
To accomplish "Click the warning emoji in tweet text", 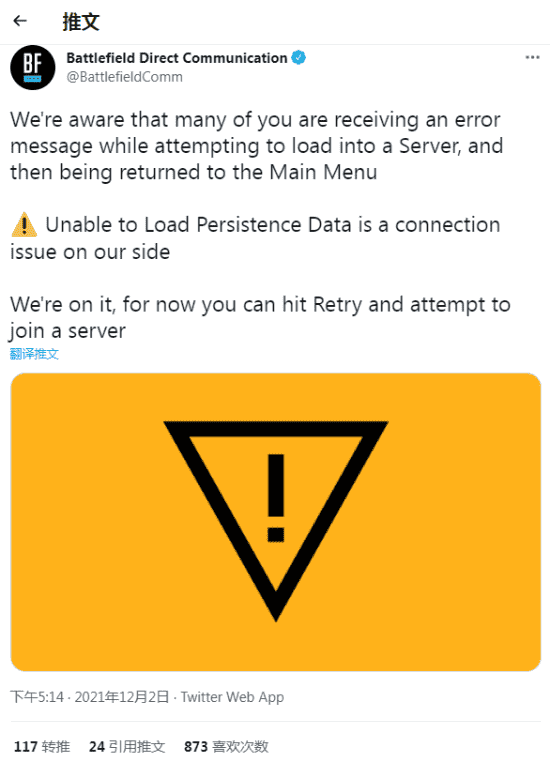I will click(x=24, y=225).
